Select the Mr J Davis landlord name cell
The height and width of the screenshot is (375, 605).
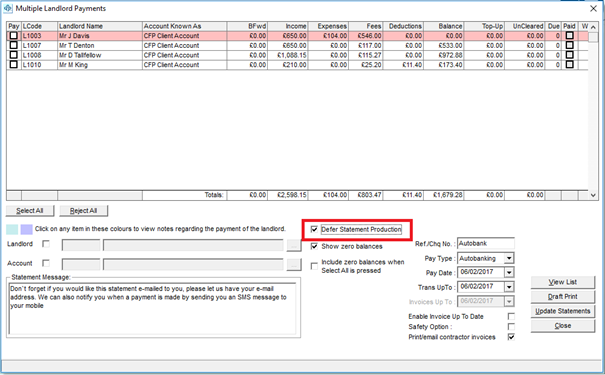point(100,35)
